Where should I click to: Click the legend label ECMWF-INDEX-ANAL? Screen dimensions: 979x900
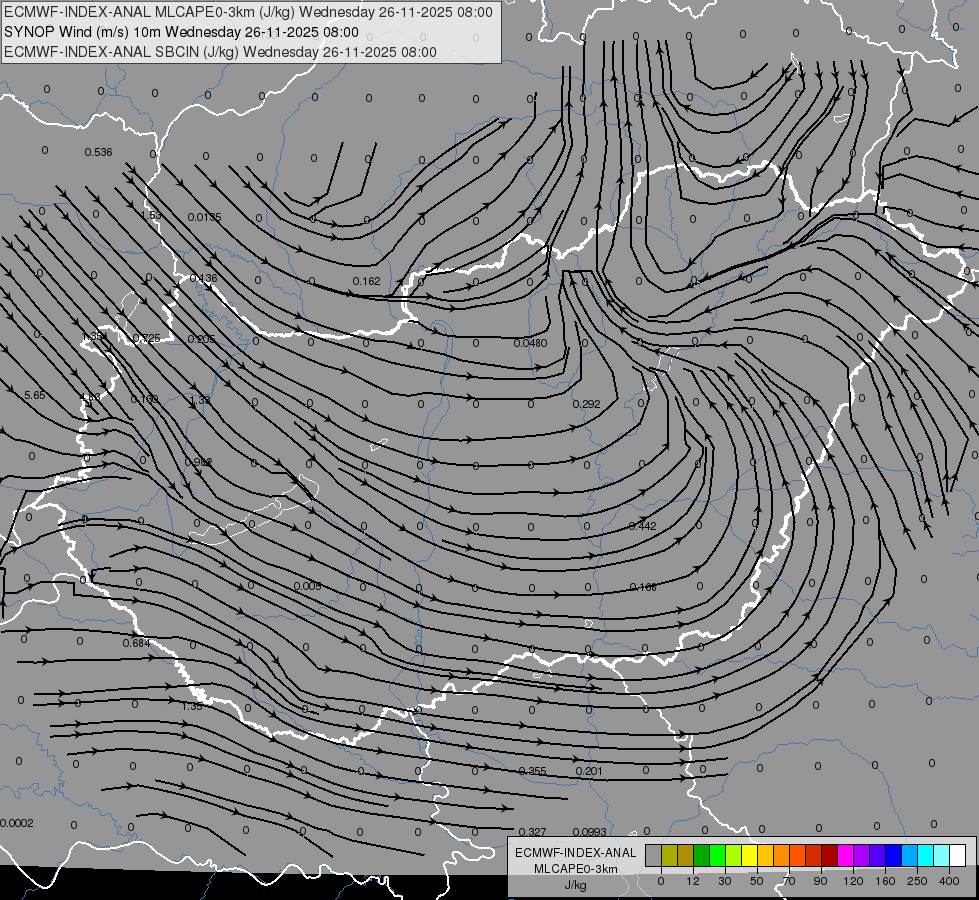click(575, 853)
